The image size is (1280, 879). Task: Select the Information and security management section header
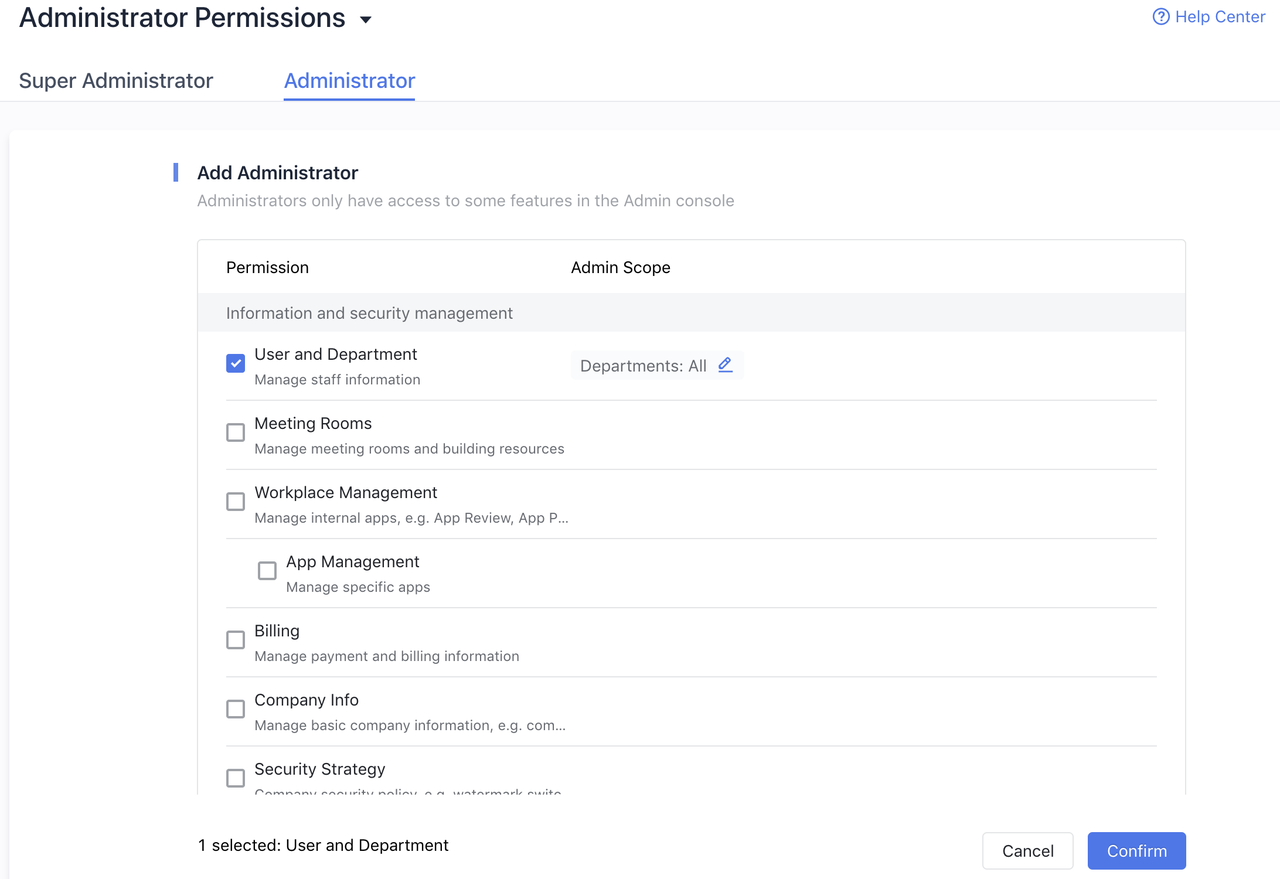pyautogui.click(x=370, y=313)
